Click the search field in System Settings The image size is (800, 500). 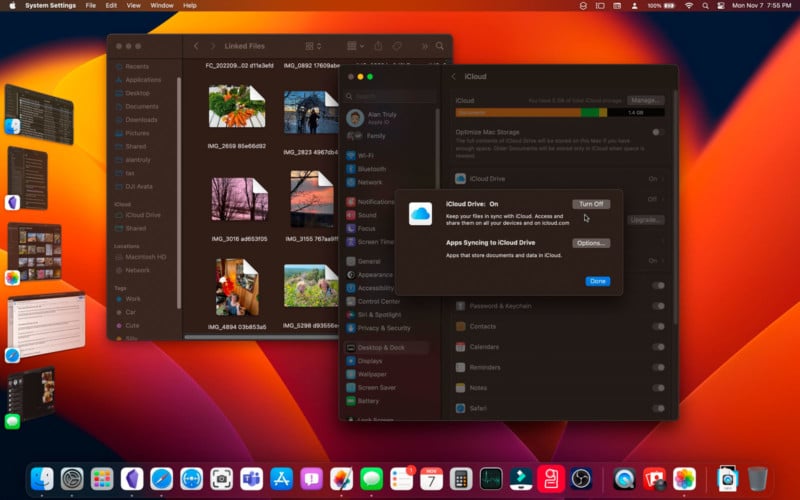(390, 96)
